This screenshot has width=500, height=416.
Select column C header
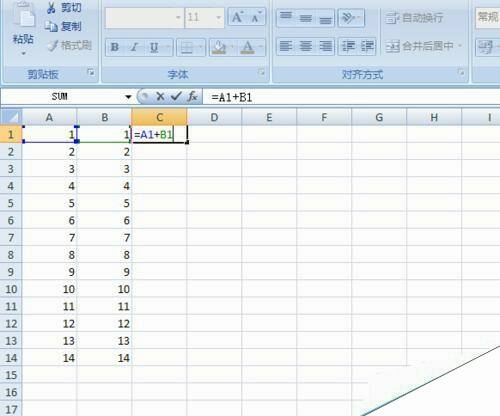pos(159,117)
